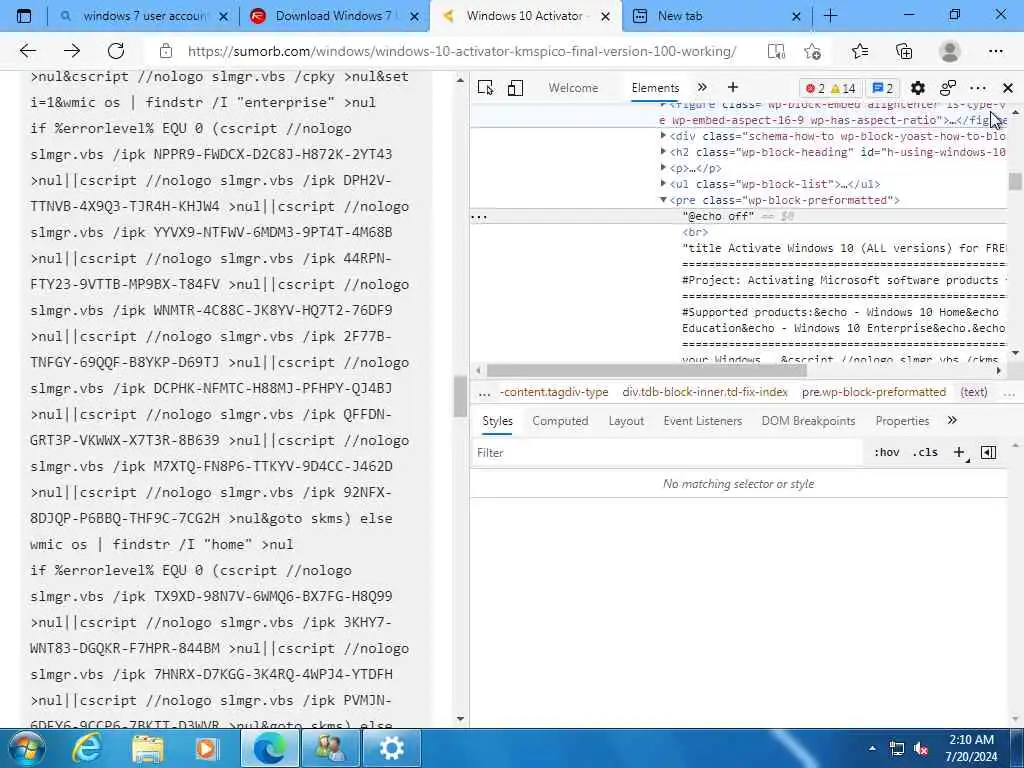Add a new tool with plus icon
This screenshot has height=768, width=1024.
pyautogui.click(x=733, y=88)
